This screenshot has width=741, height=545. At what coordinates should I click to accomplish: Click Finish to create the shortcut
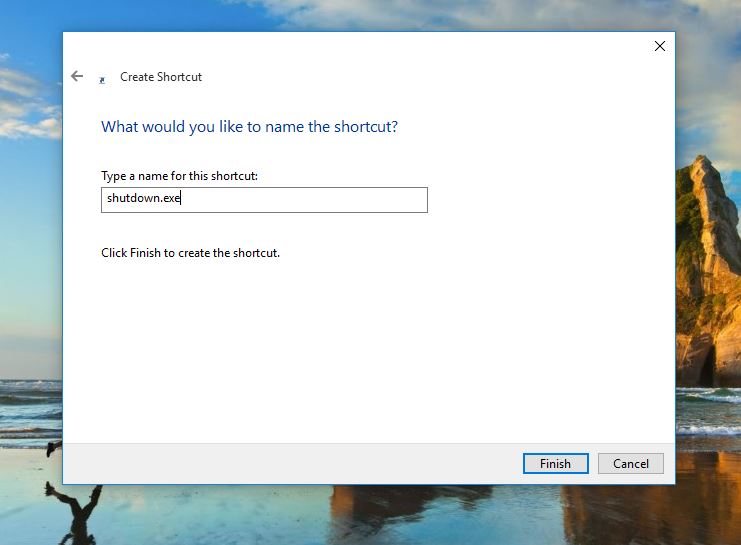click(555, 463)
